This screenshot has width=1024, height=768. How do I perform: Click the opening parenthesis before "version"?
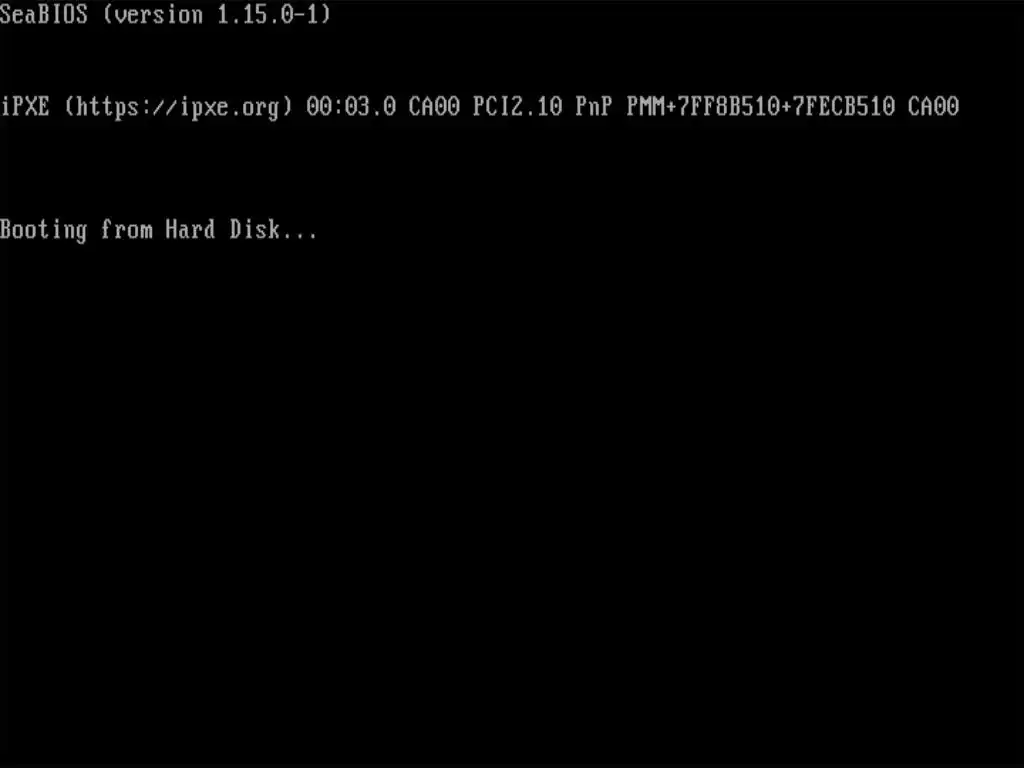point(108,14)
